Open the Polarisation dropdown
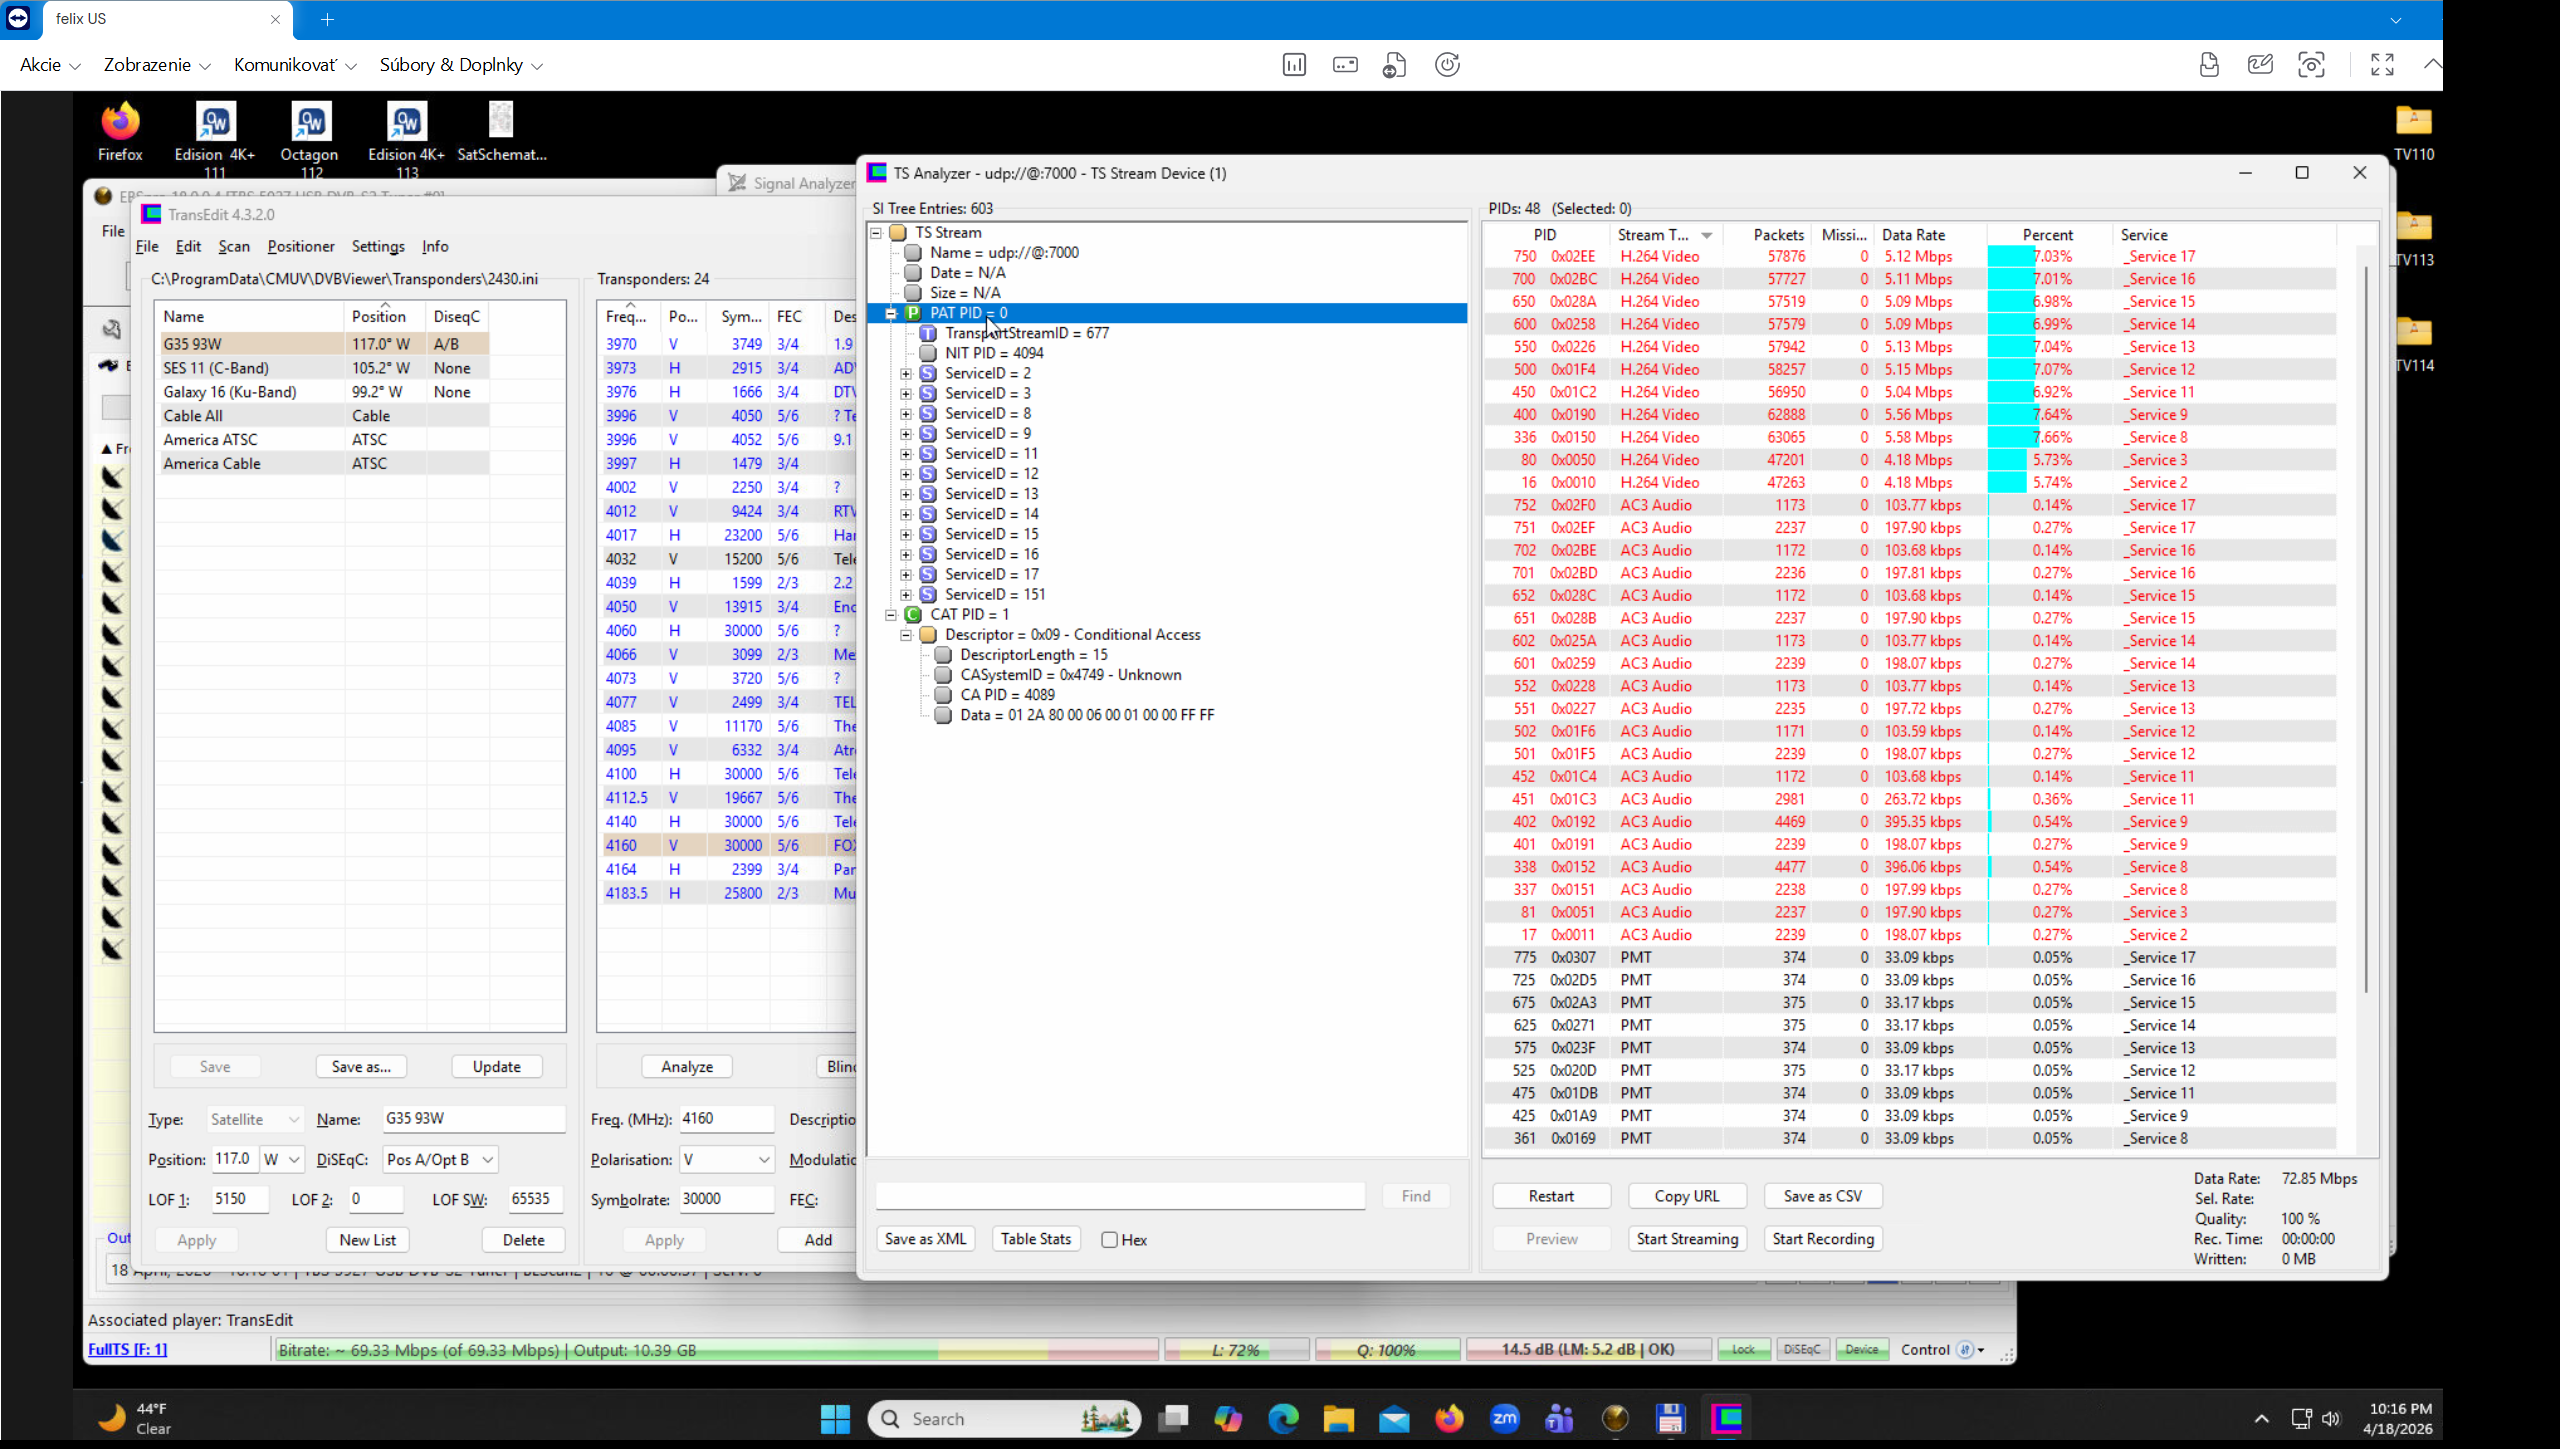Screen dimensions: 2560x1449 coord(726,1159)
